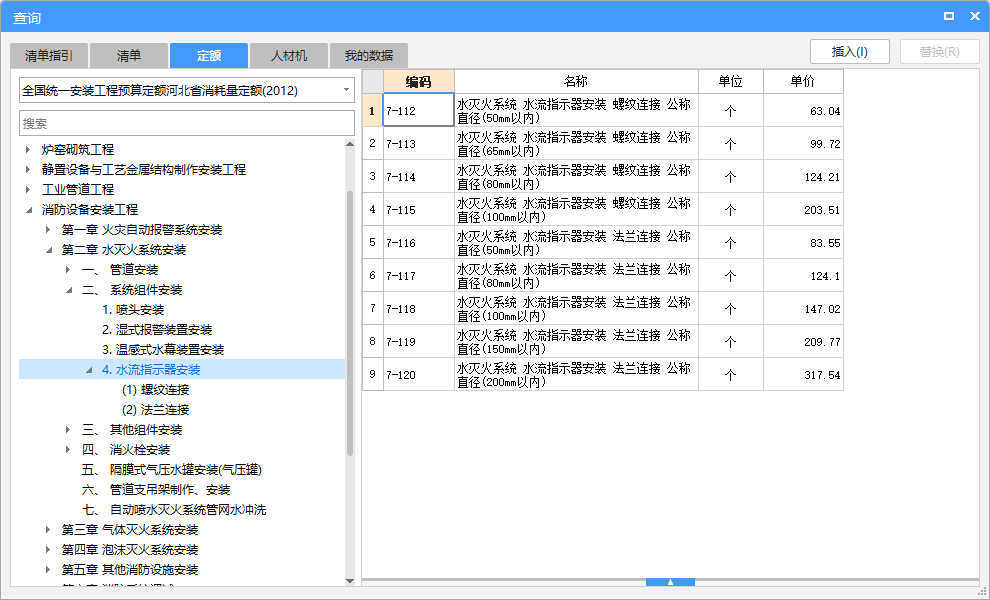This screenshot has height=600, width=990.
Task: Select code cell 7-113
Action: 419,143
